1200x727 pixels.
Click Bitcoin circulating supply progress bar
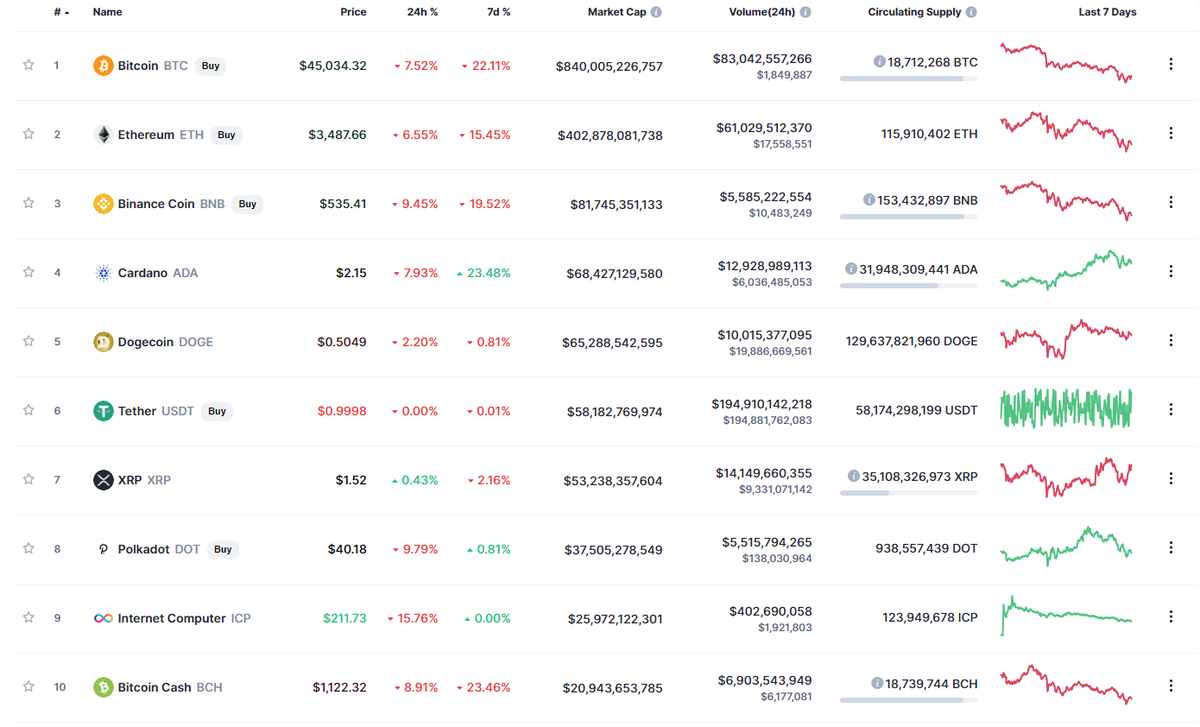[909, 78]
